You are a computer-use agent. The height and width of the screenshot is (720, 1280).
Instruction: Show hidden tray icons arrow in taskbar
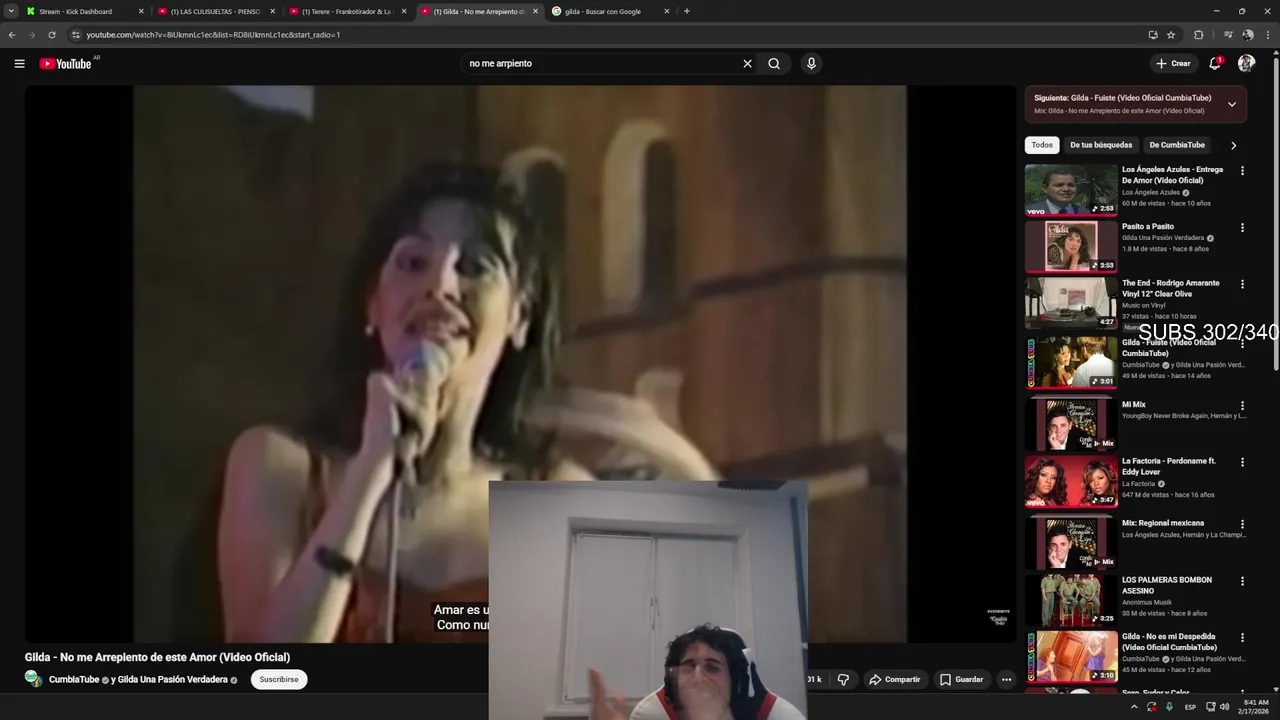click(x=1133, y=707)
